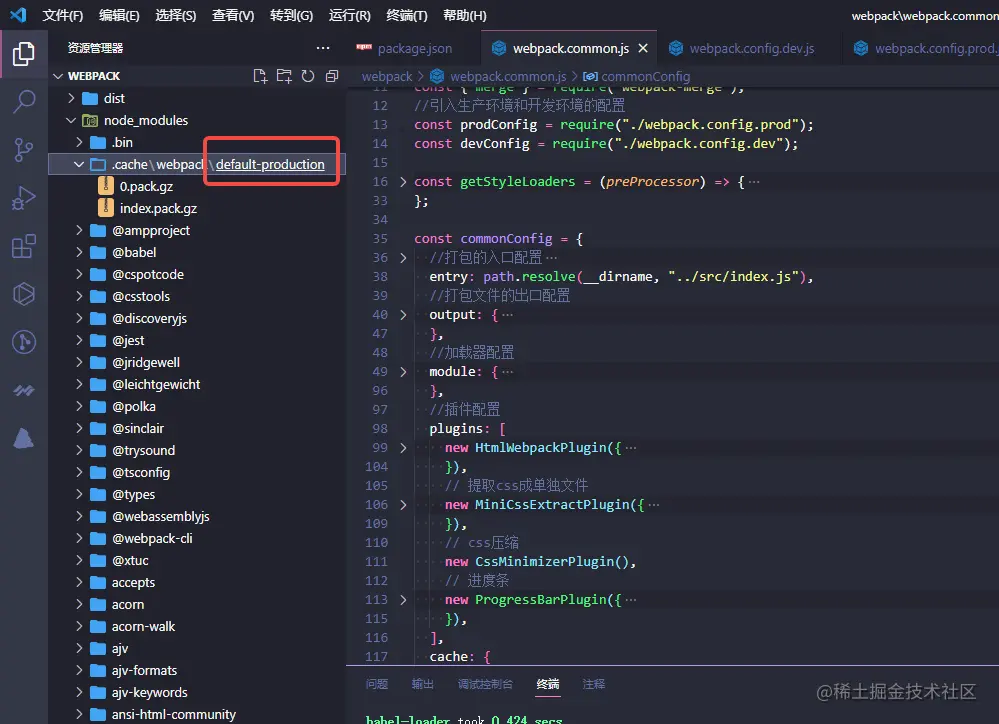Collapse all folders in explorer

332,76
